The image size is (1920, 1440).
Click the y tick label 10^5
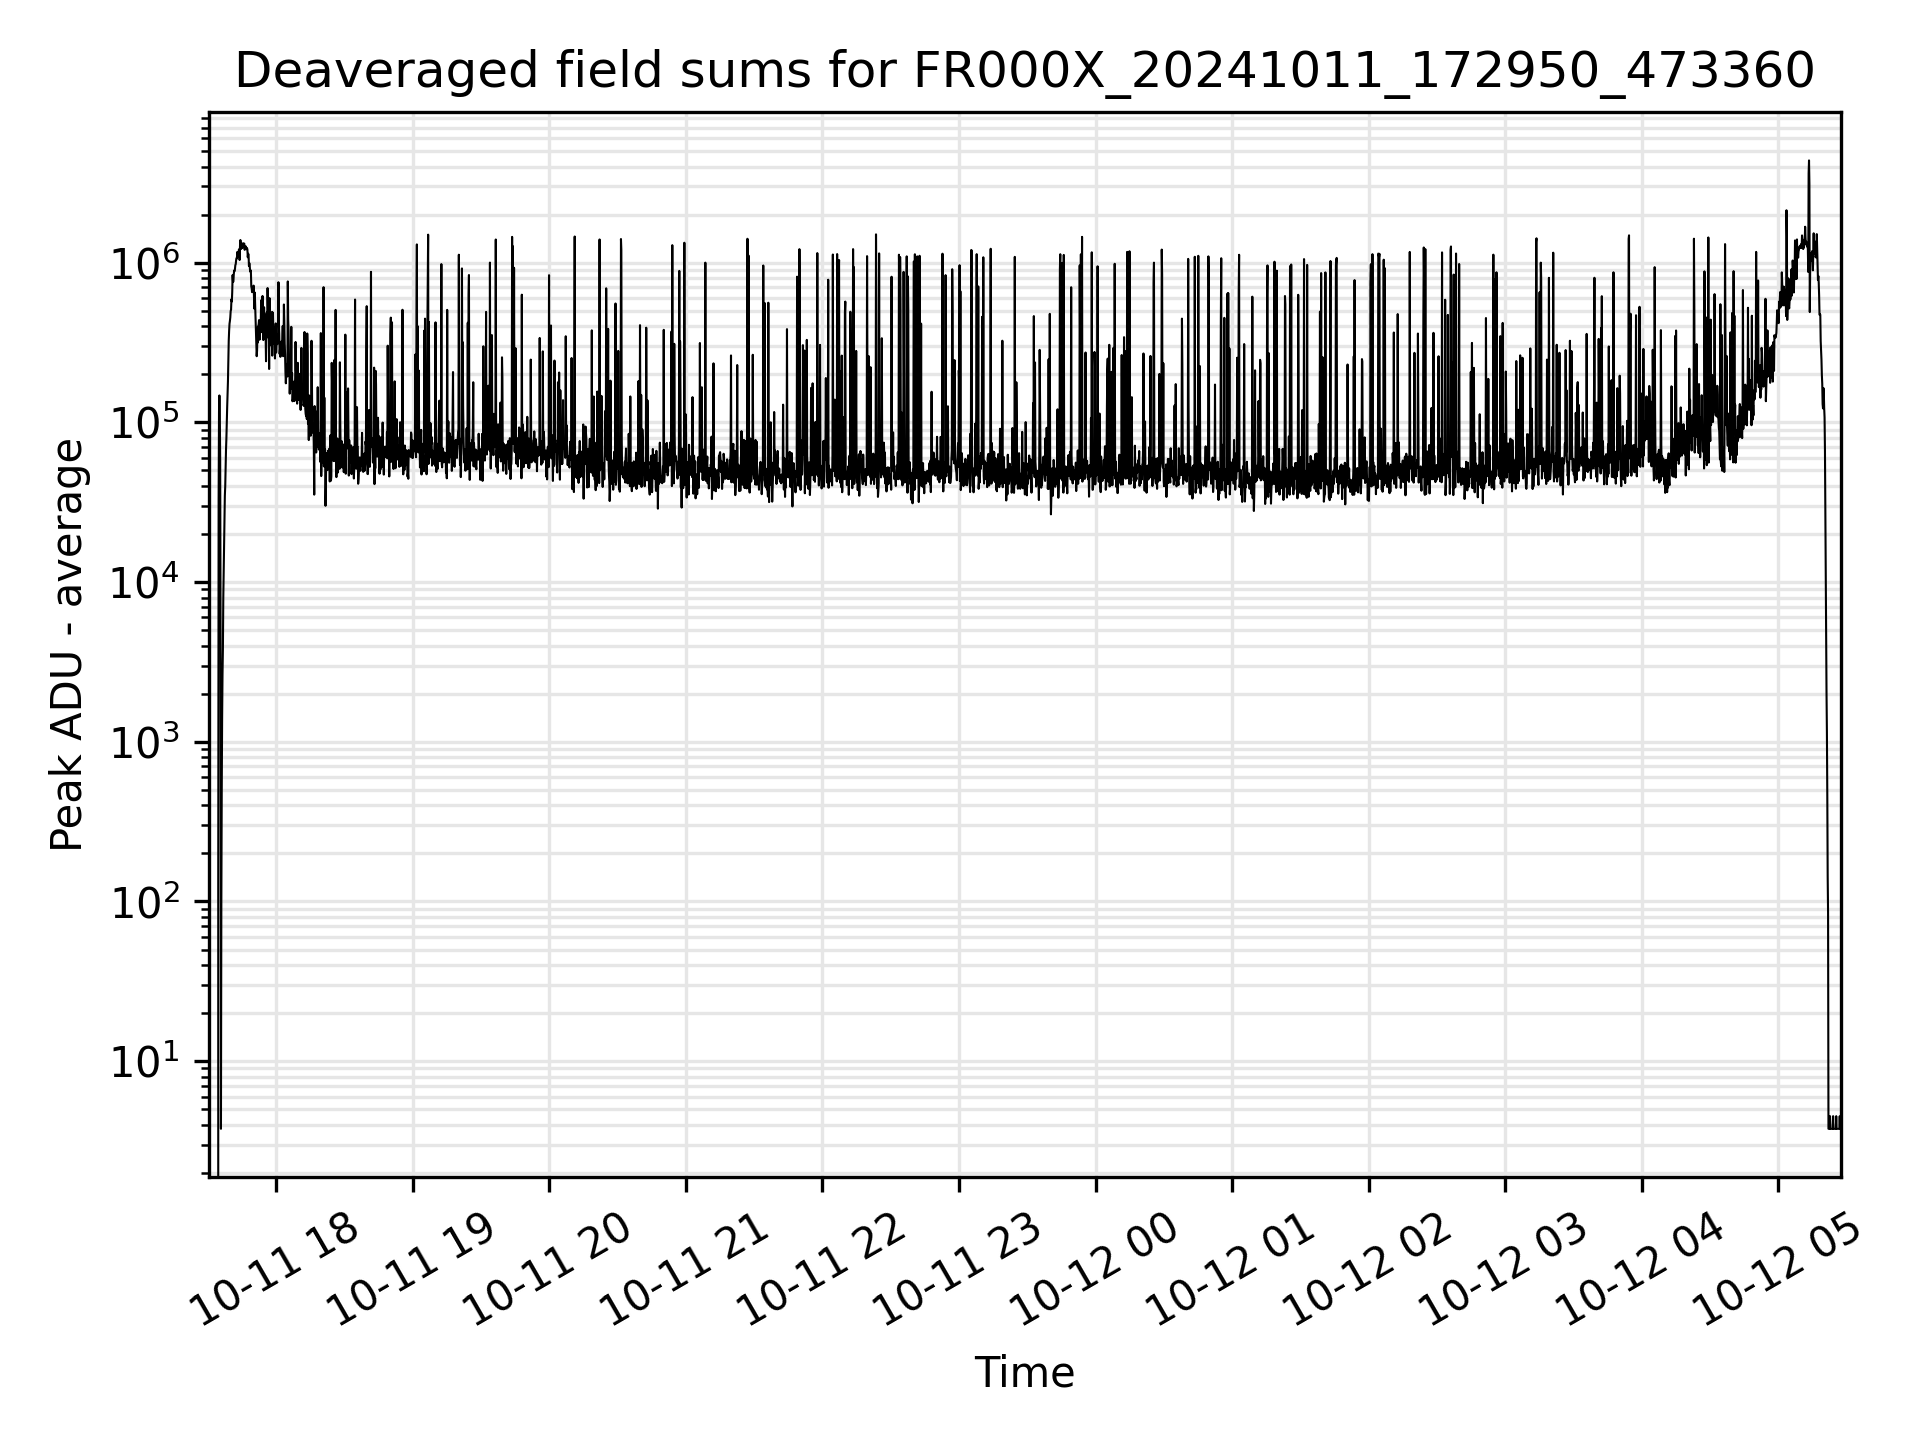(x=144, y=423)
